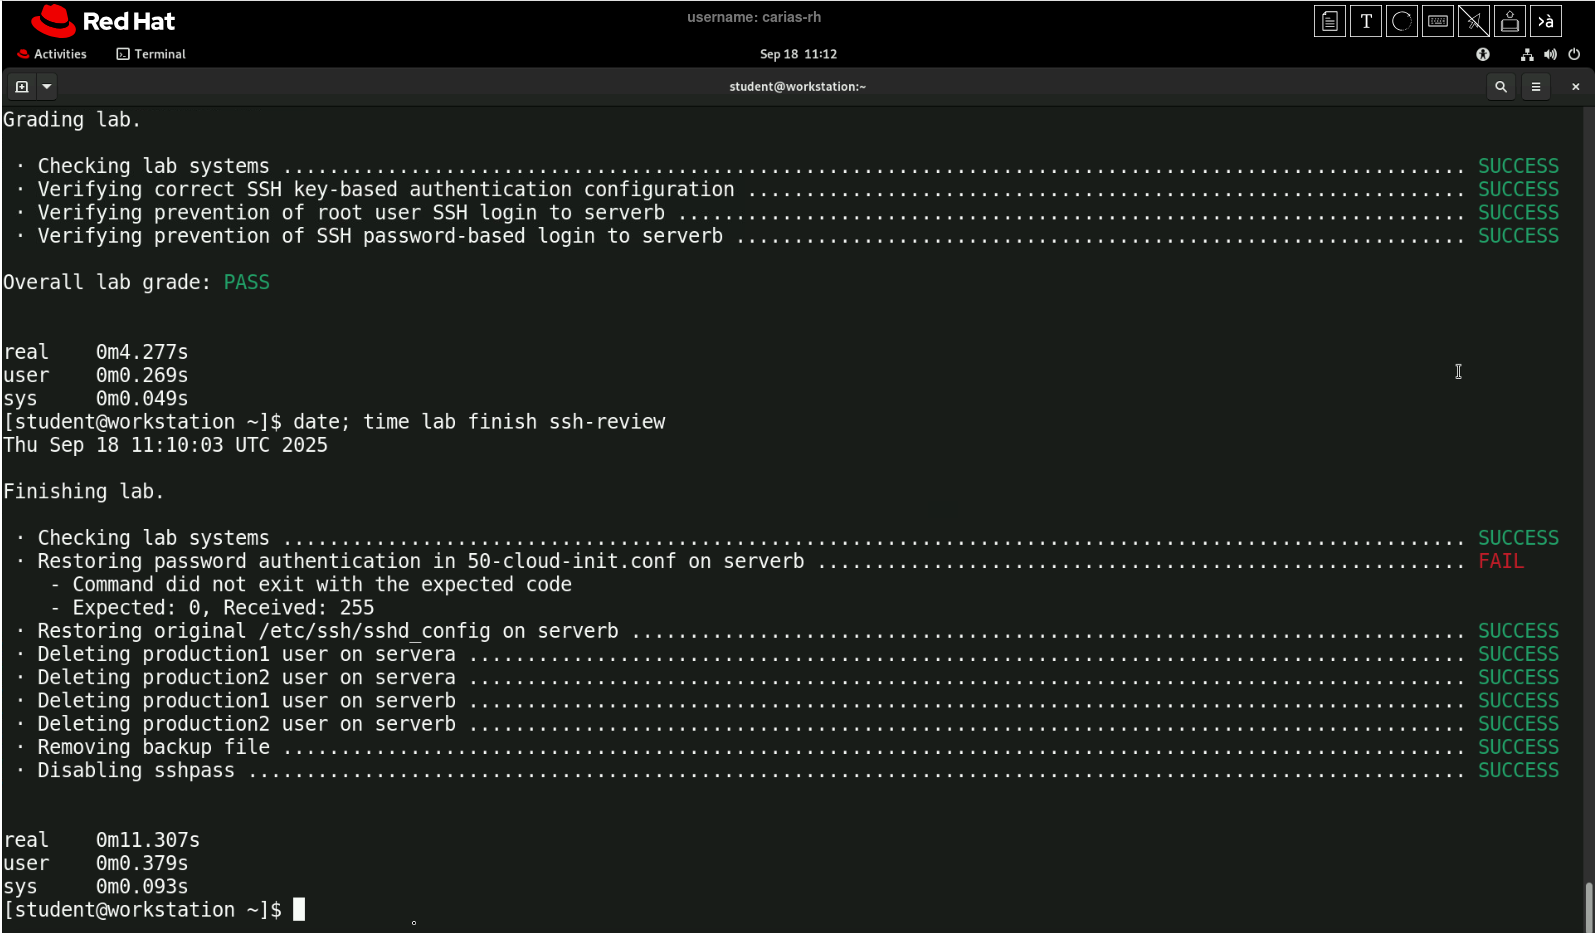Click 'user 0m0.379s' timing output
The width and height of the screenshot is (1595, 933).
(95, 864)
